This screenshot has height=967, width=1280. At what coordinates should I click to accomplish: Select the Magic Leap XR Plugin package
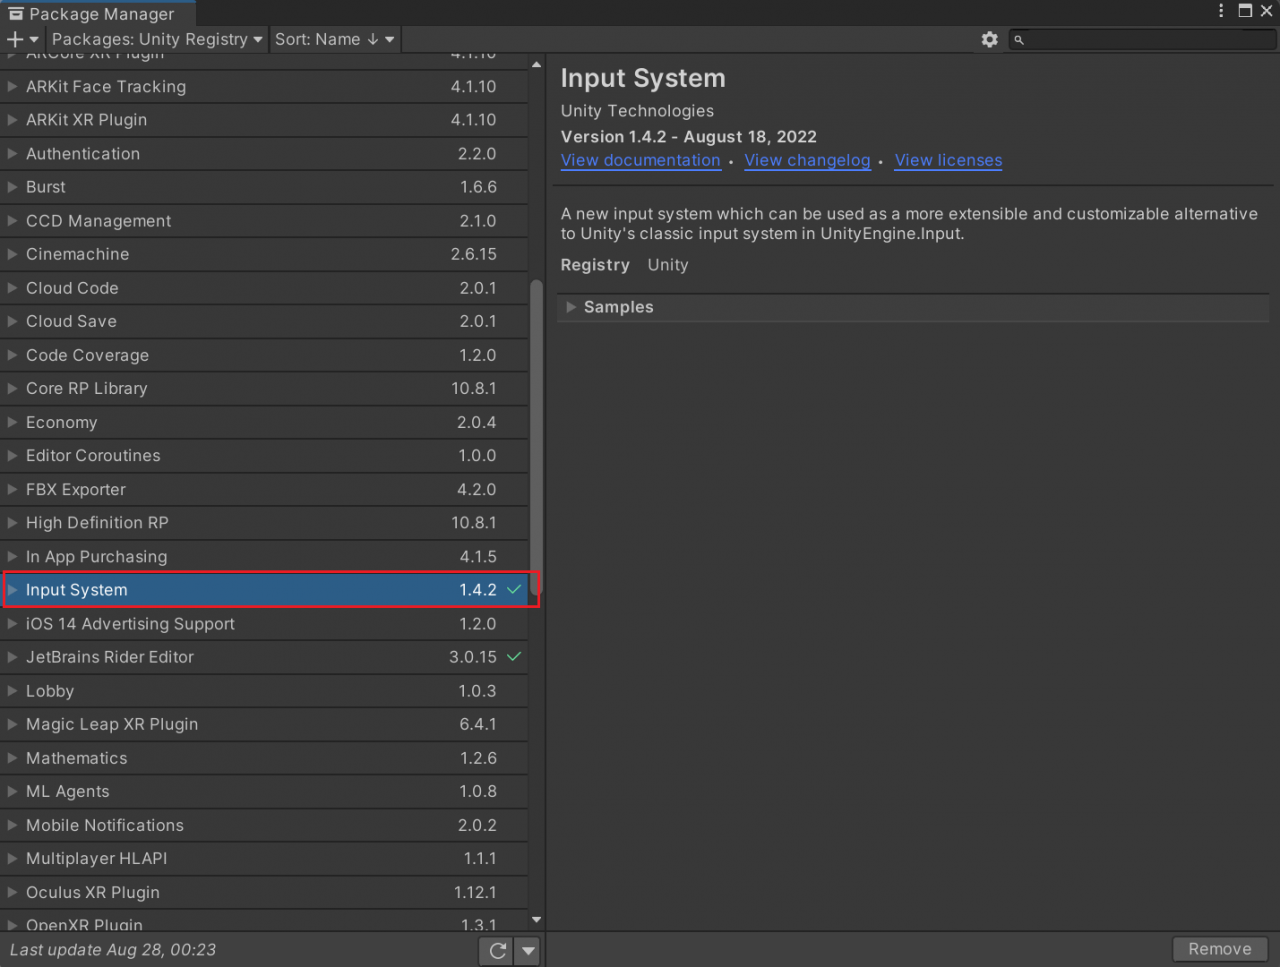[264, 724]
